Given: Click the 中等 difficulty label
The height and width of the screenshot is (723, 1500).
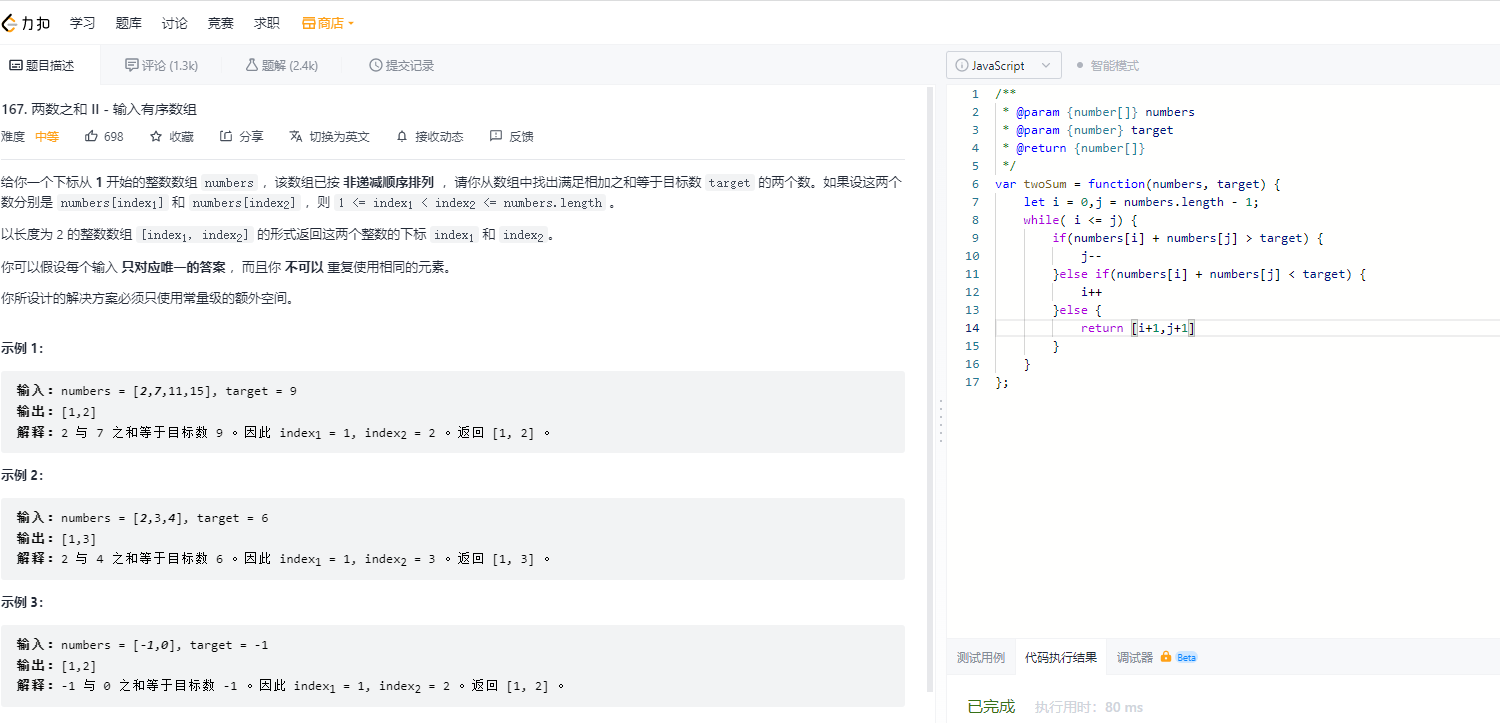Looking at the screenshot, I should pos(47,137).
